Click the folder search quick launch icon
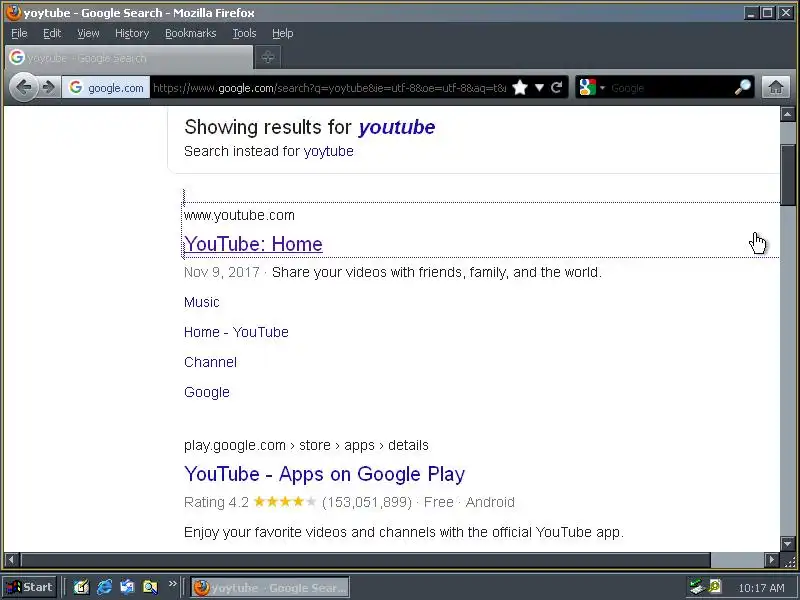The width and height of the screenshot is (800, 600). tap(151, 587)
